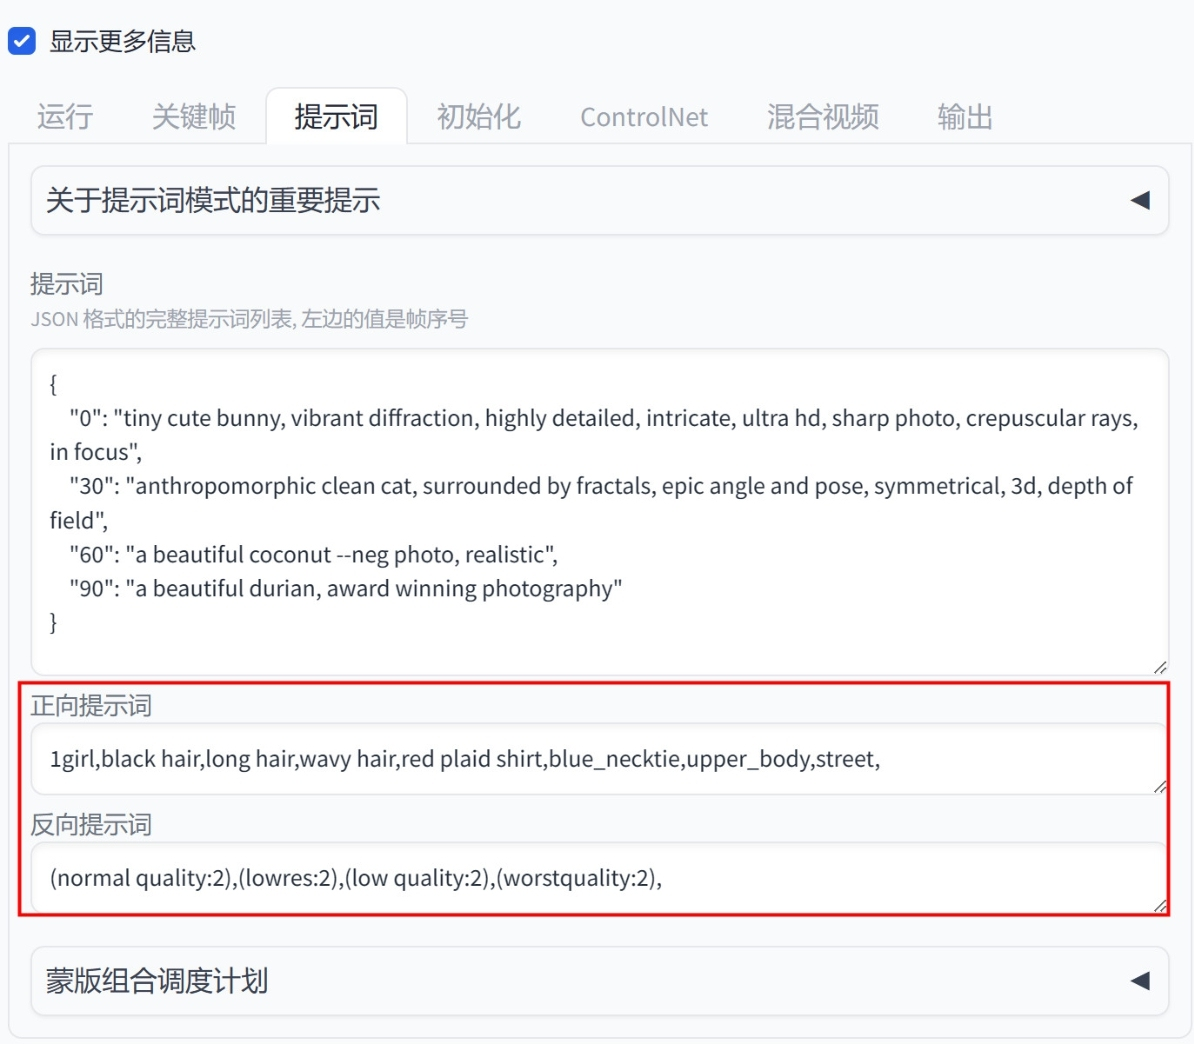Open the ControlNet tab

pyautogui.click(x=644, y=117)
